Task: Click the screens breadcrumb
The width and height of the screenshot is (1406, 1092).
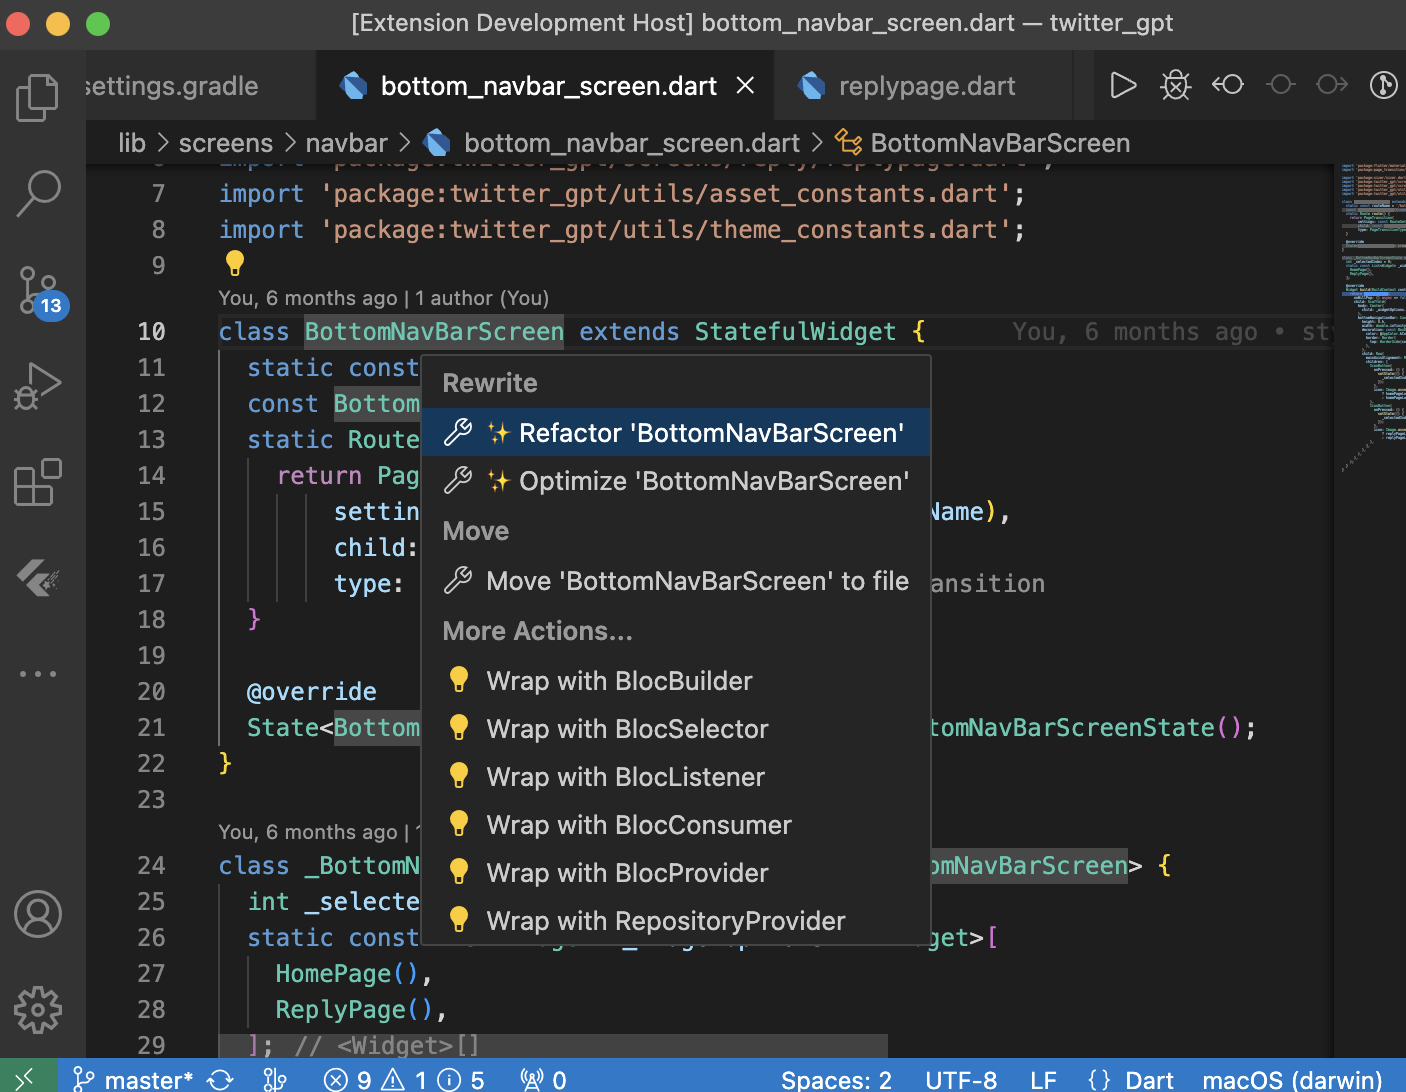Action: click(x=226, y=143)
